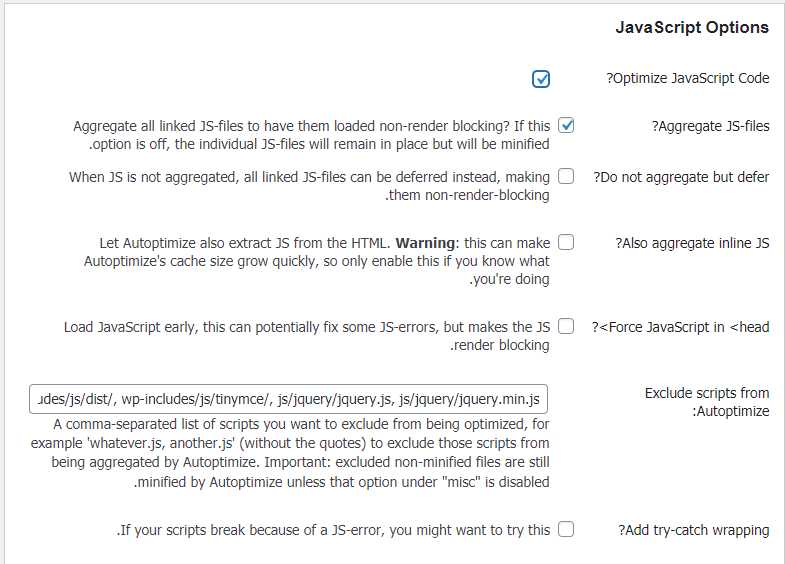Image resolution: width=785 pixels, height=564 pixels.
Task: Disable the Aggregate JS-files checkbox
Action: pyautogui.click(x=566, y=126)
